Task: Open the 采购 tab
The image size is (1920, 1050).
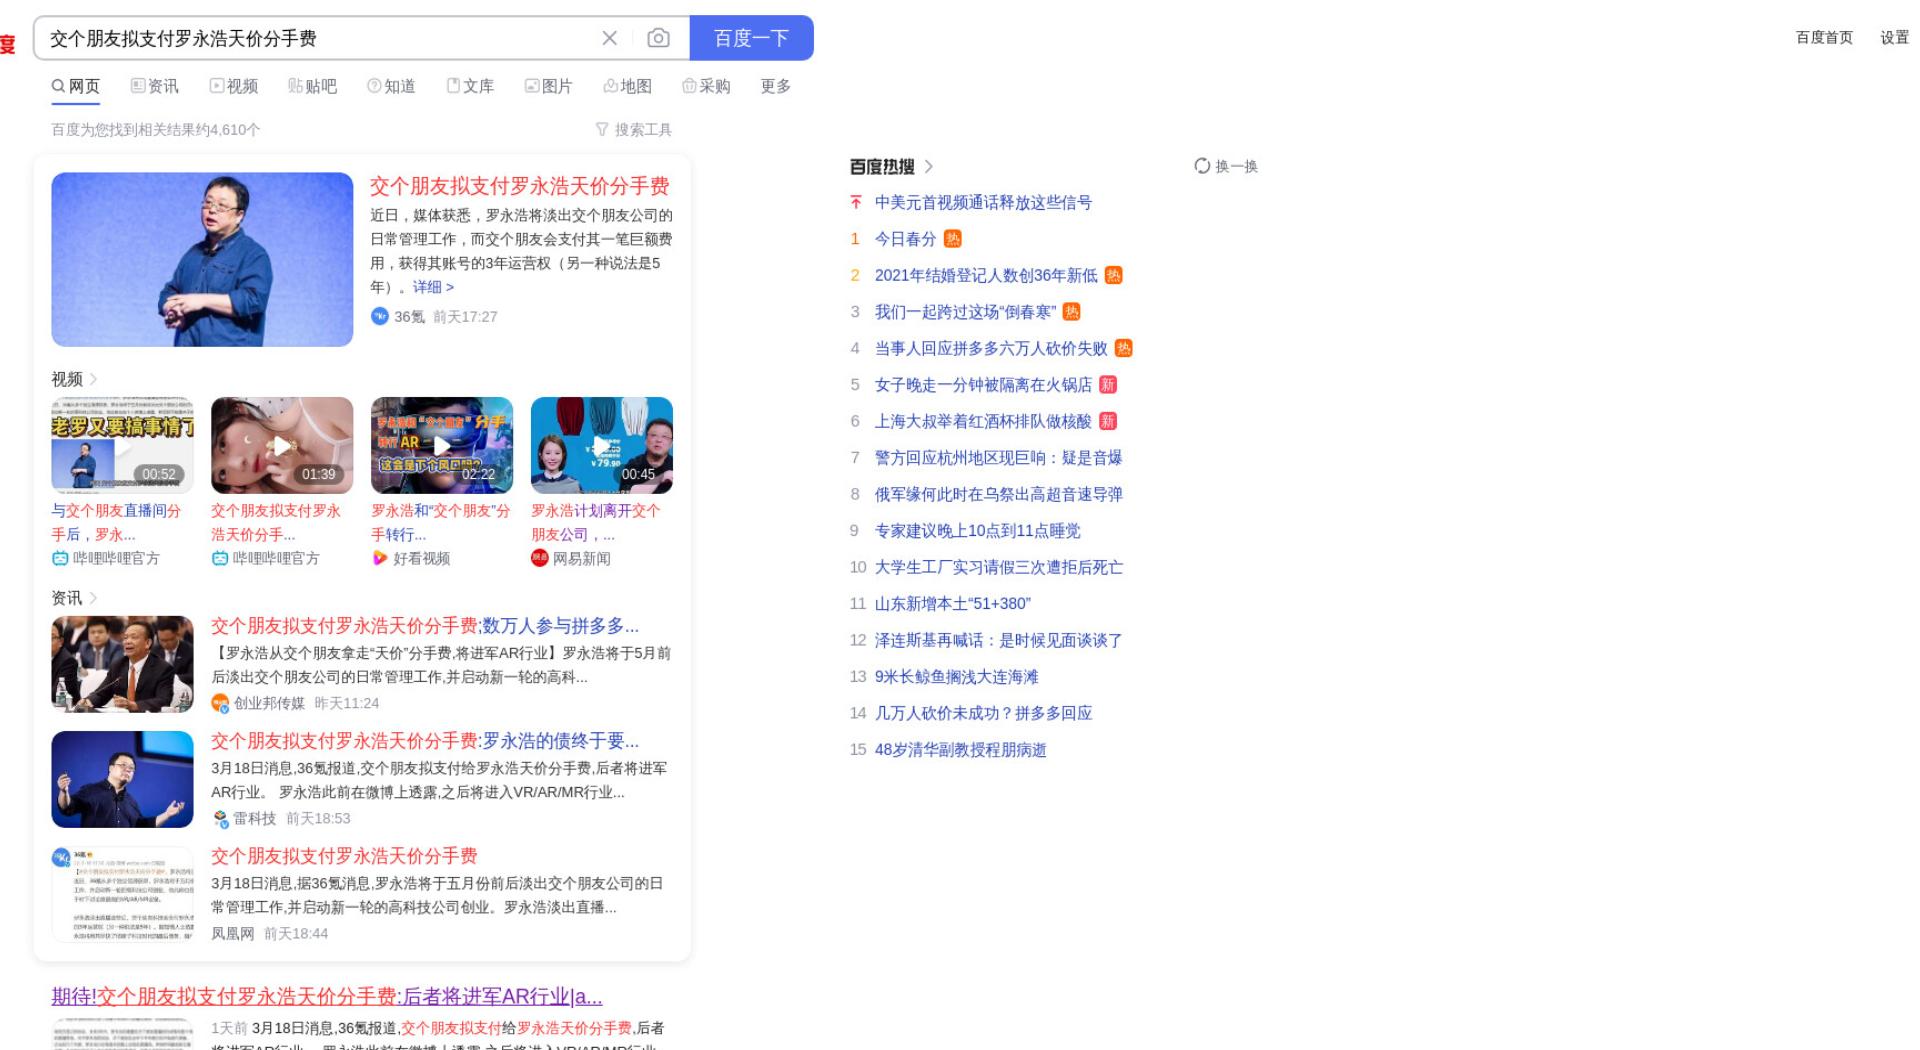Action: tap(706, 86)
